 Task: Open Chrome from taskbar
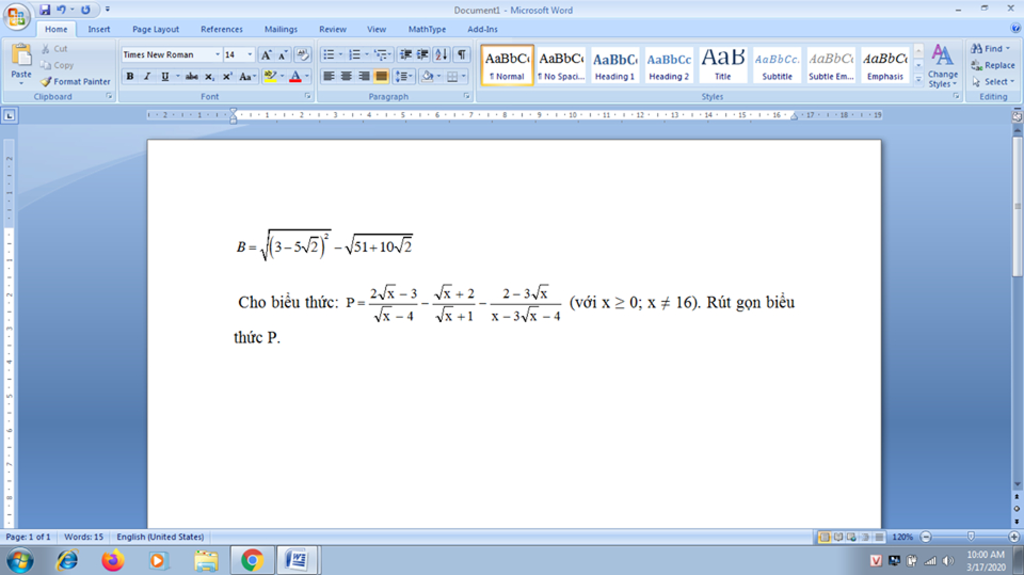[x=252, y=561]
